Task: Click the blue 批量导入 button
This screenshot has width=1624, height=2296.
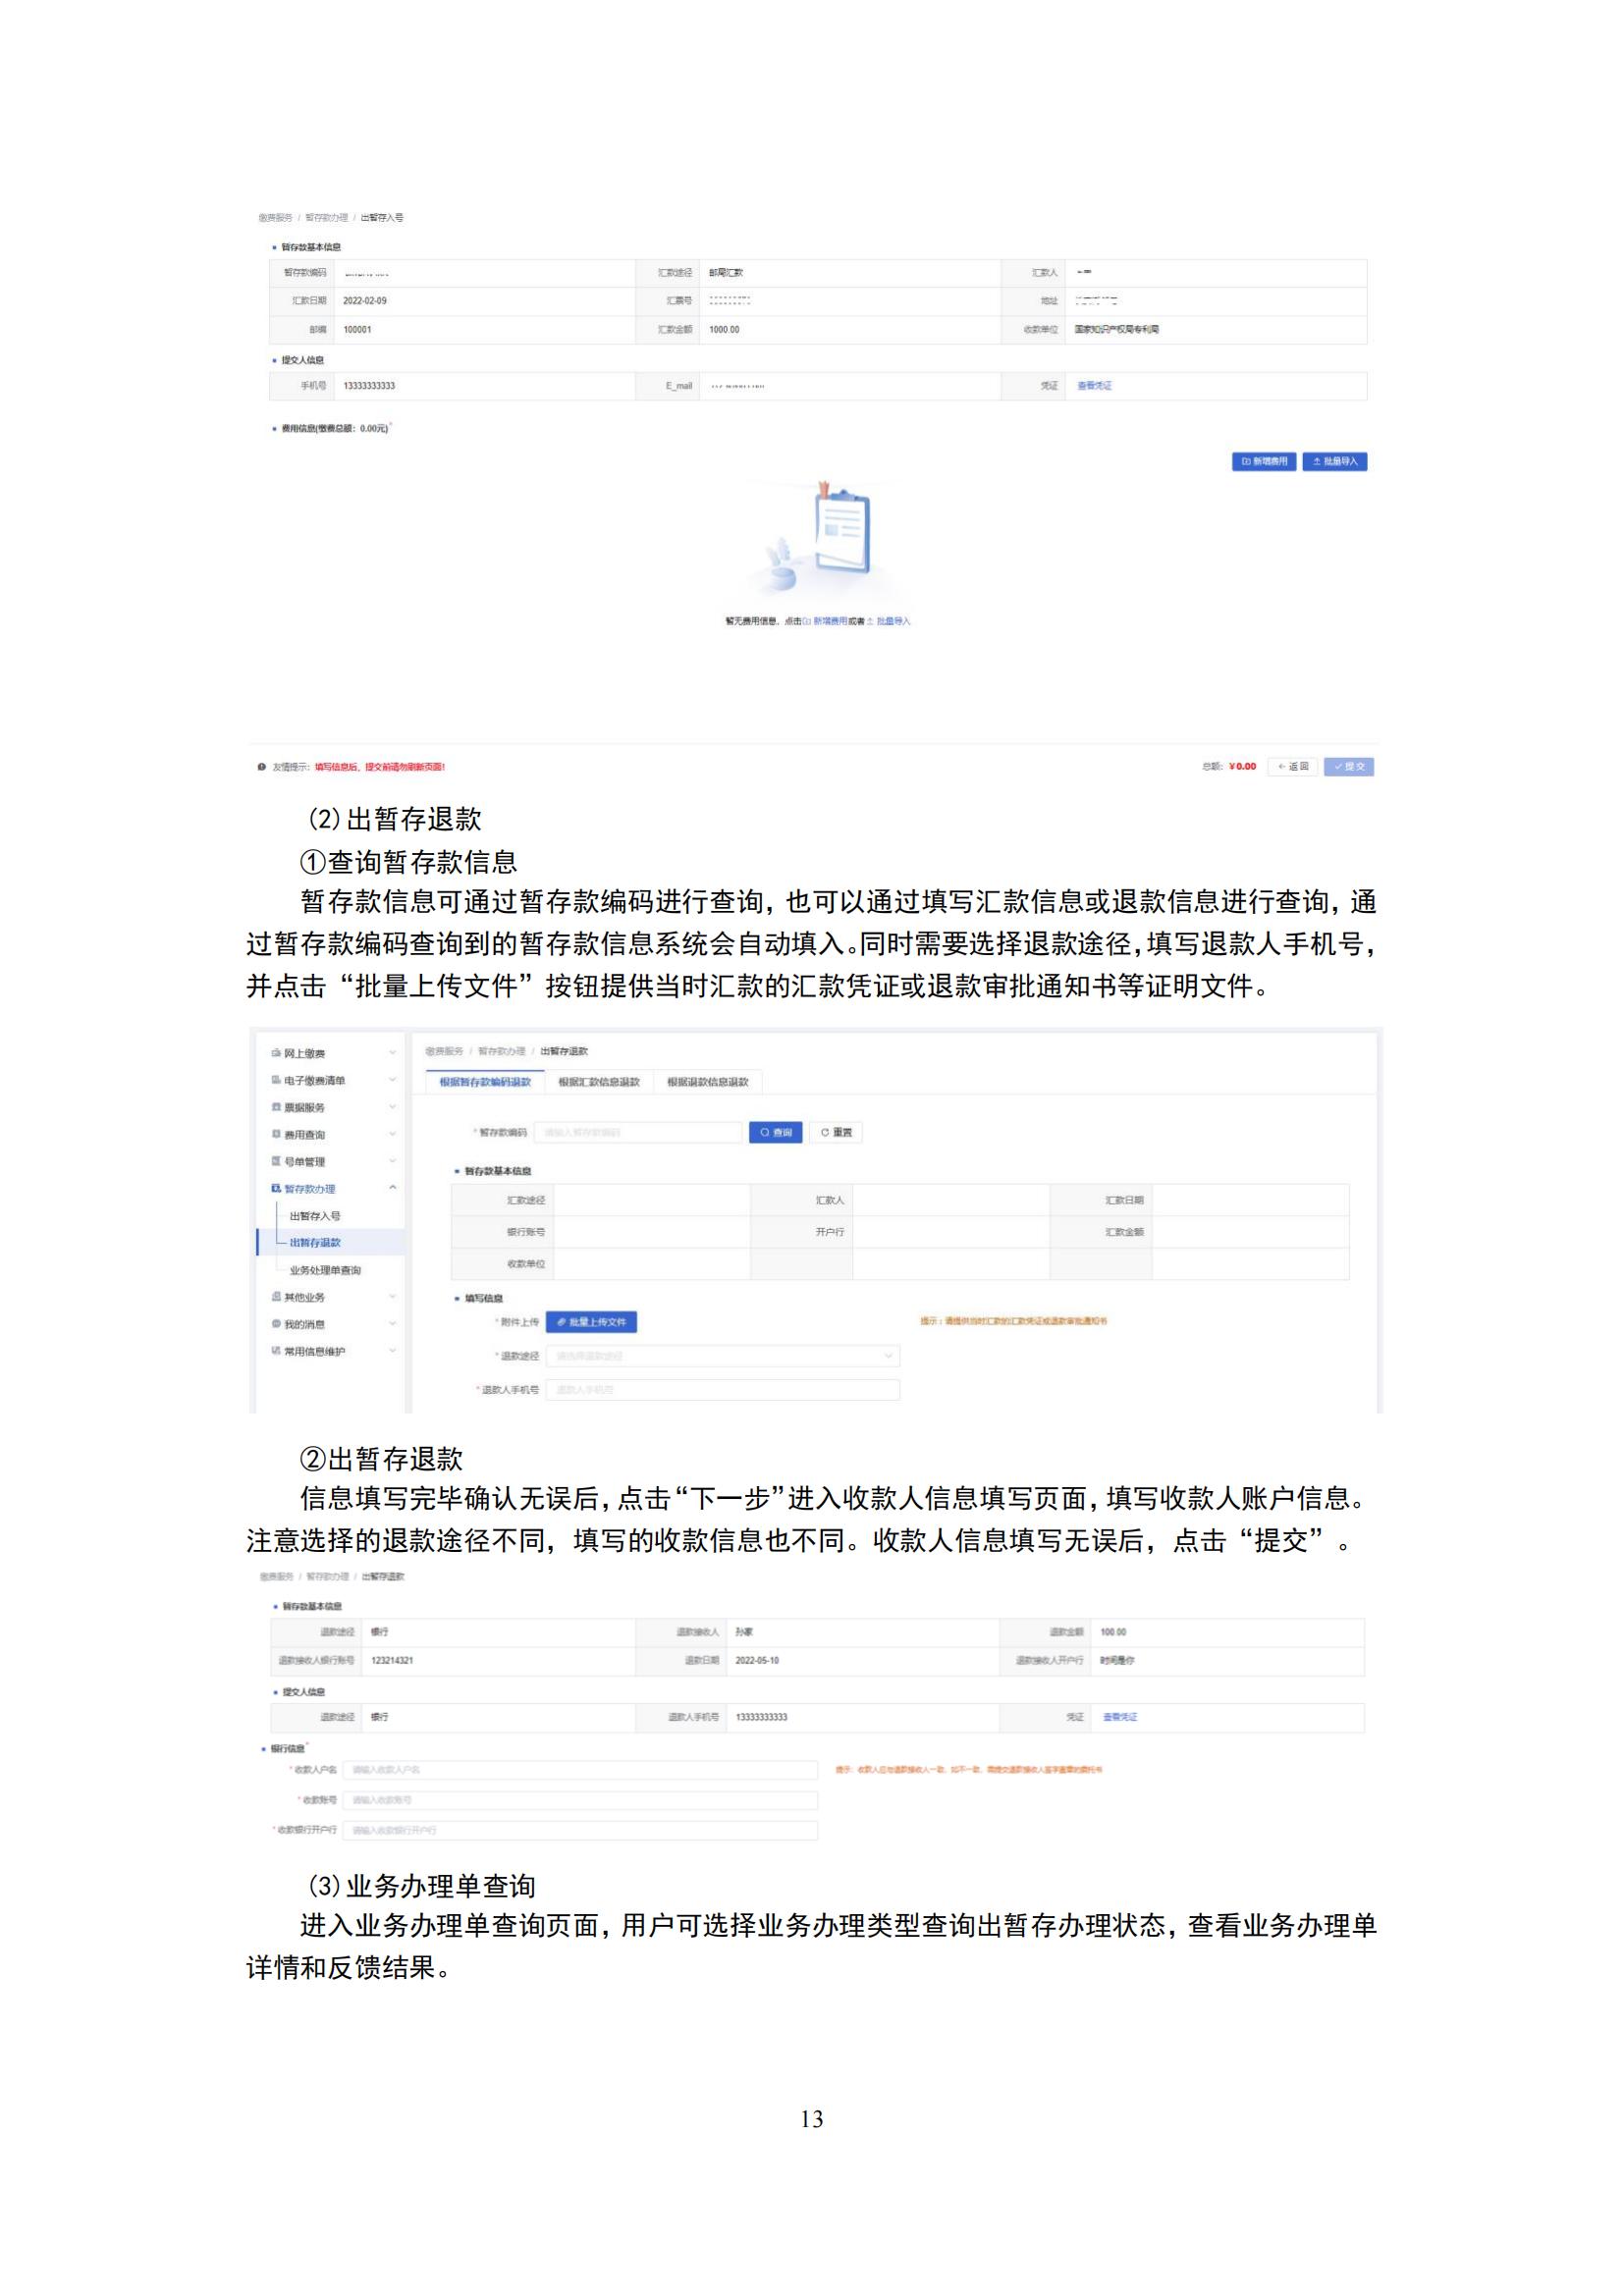Action: [x=1334, y=461]
